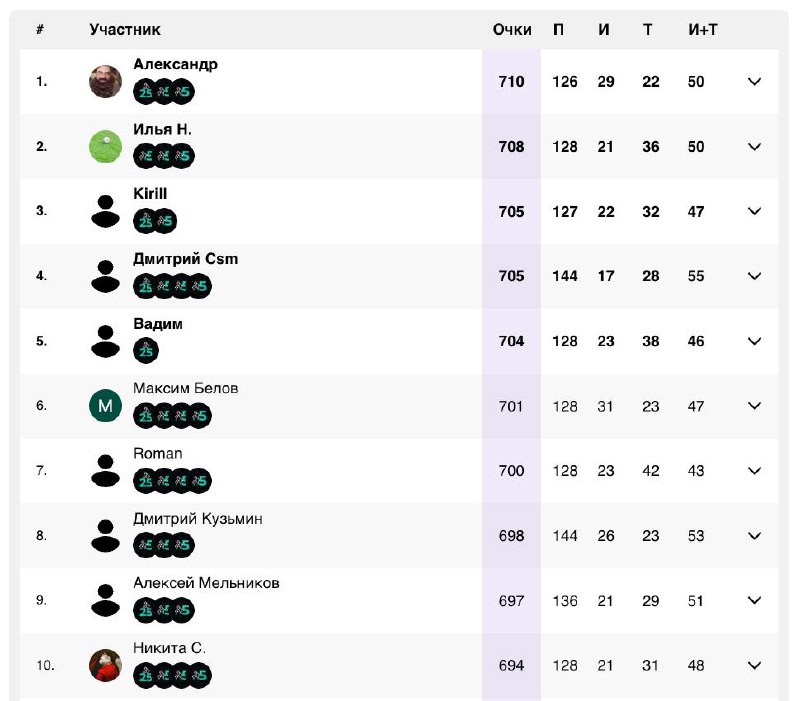
Task: Click Максим Белов's green M avatar
Action: click(x=105, y=406)
